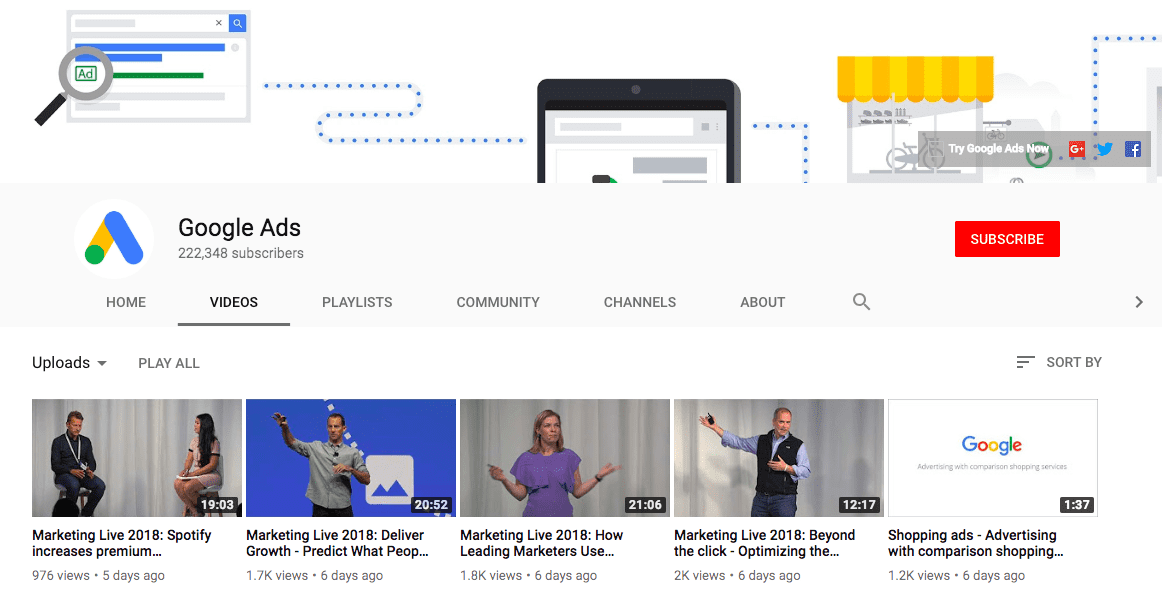Expand the Uploads dropdown
1162x595 pixels.
[70, 363]
